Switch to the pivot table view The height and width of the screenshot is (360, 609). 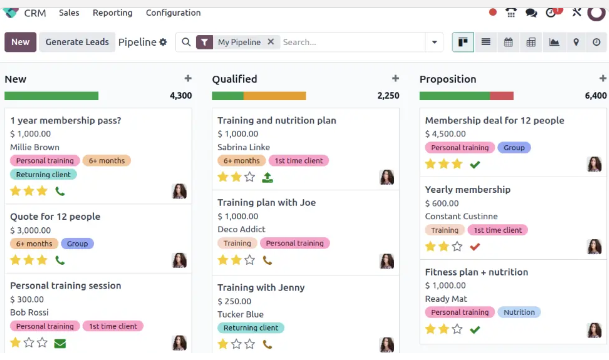[531, 42]
